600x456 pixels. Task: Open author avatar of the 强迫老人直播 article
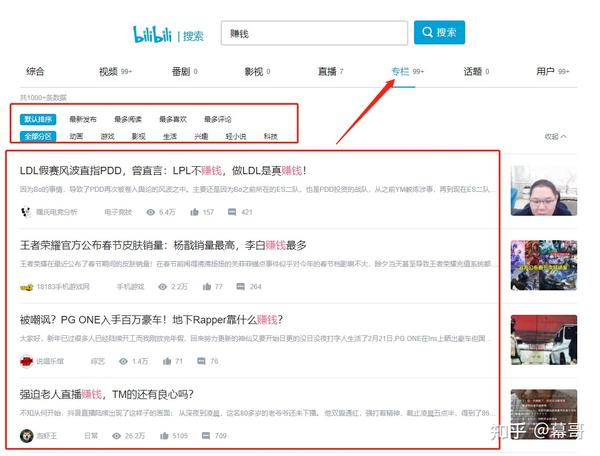pyautogui.click(x=26, y=436)
